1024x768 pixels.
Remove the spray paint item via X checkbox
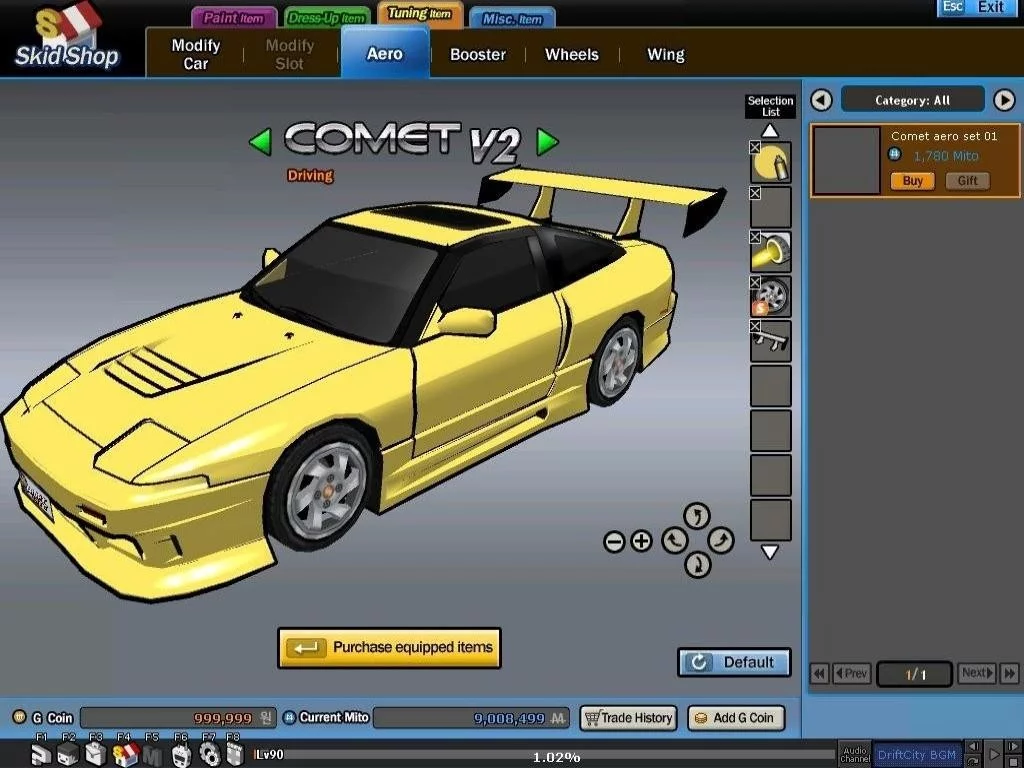tap(756, 148)
